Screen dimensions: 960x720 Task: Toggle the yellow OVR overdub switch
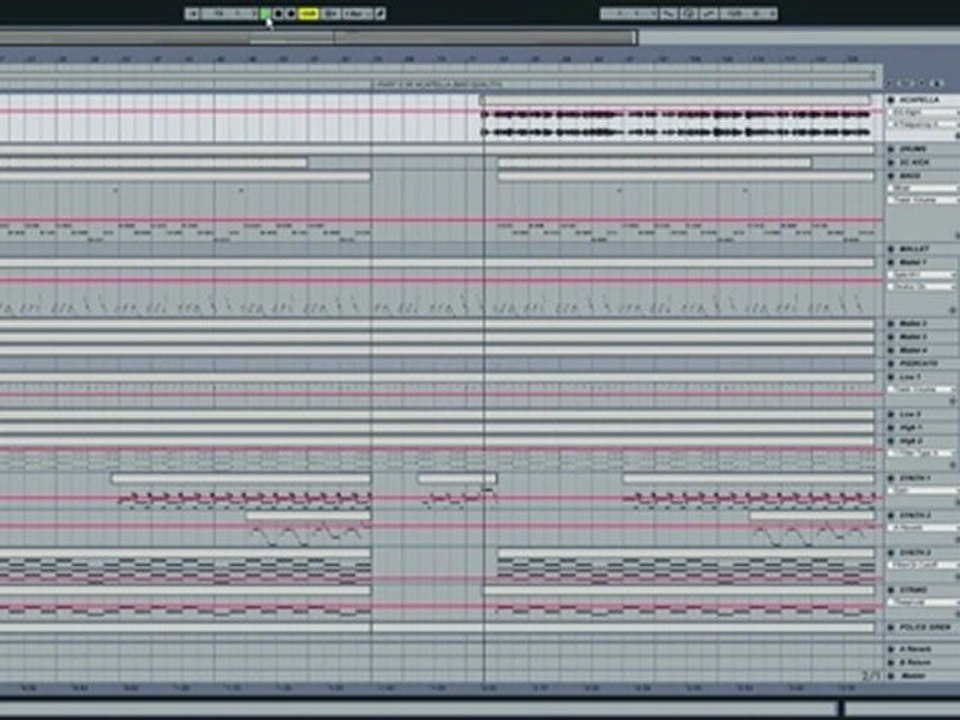pyautogui.click(x=309, y=13)
